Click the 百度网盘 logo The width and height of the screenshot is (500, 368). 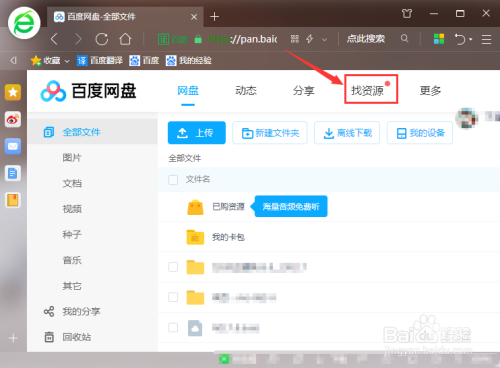(88, 91)
